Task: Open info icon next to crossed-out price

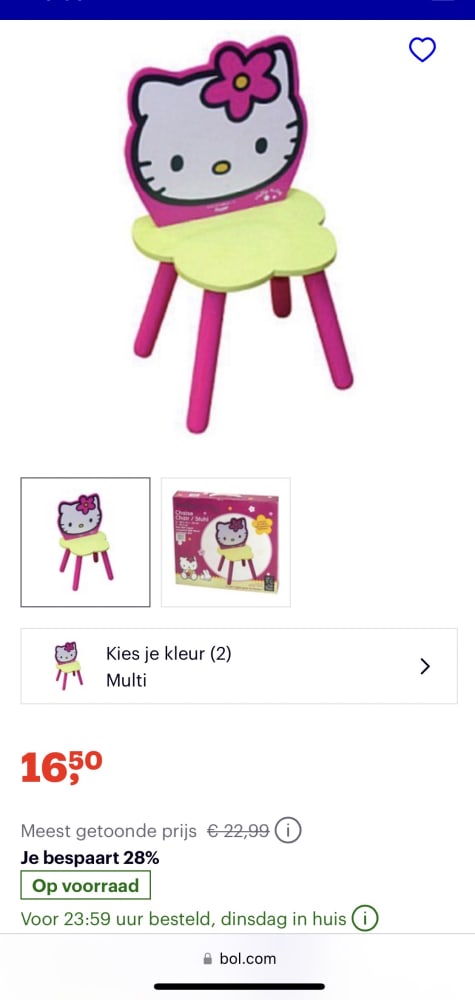Action: pos(288,831)
